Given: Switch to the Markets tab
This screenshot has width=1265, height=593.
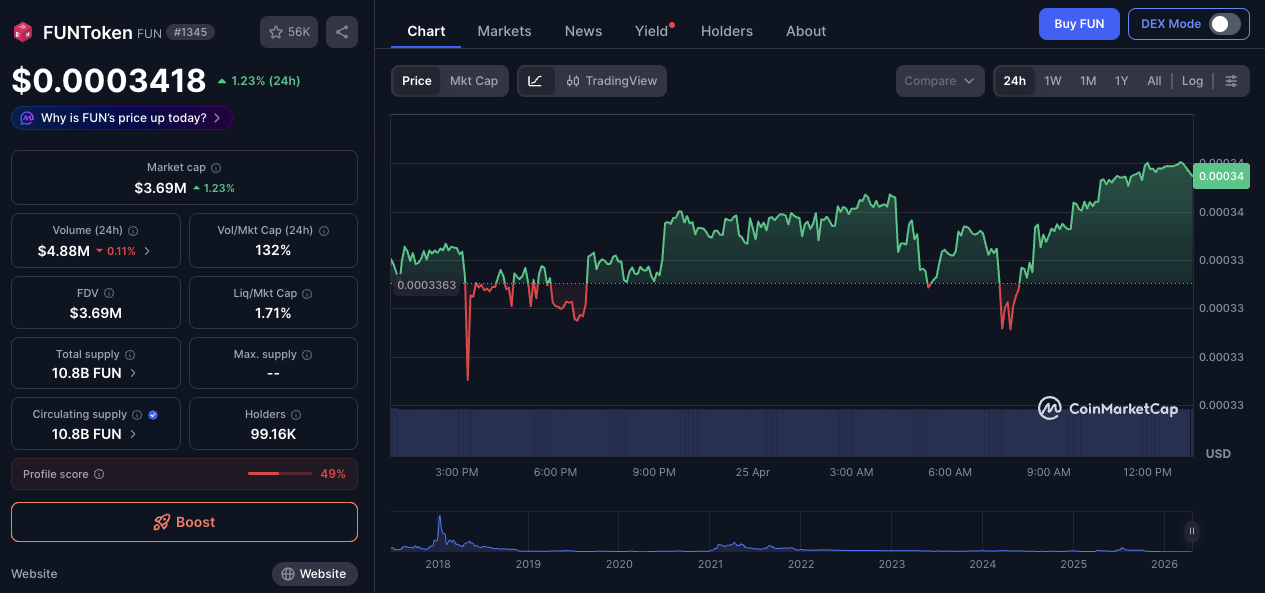Looking at the screenshot, I should [504, 31].
